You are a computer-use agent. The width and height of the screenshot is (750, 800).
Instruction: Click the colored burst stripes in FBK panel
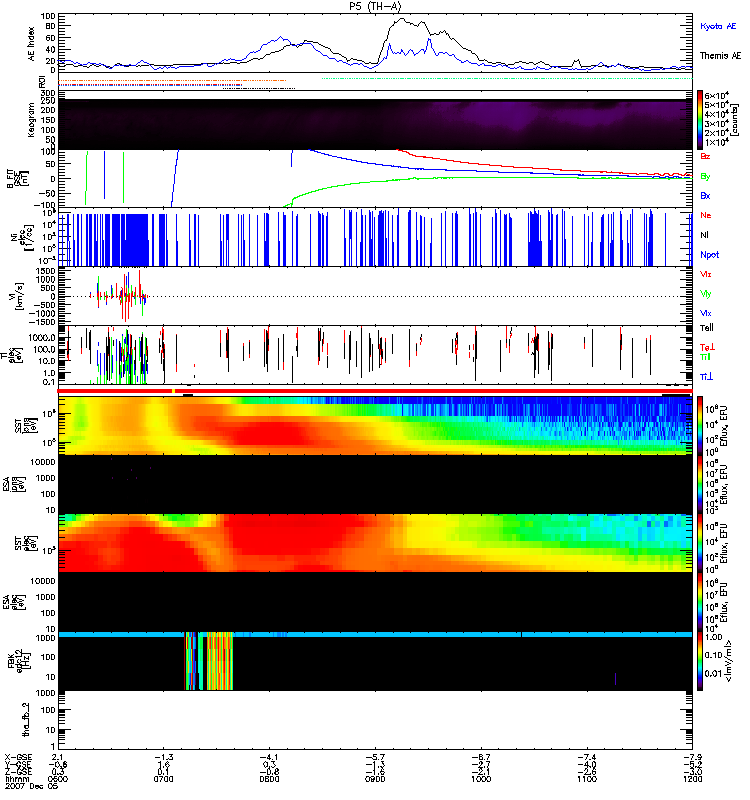pos(209,661)
